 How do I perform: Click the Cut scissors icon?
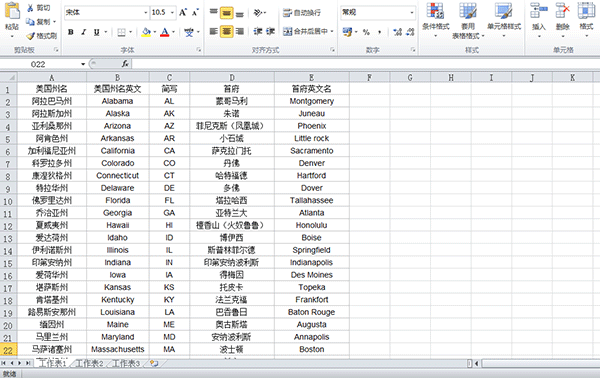30,8
